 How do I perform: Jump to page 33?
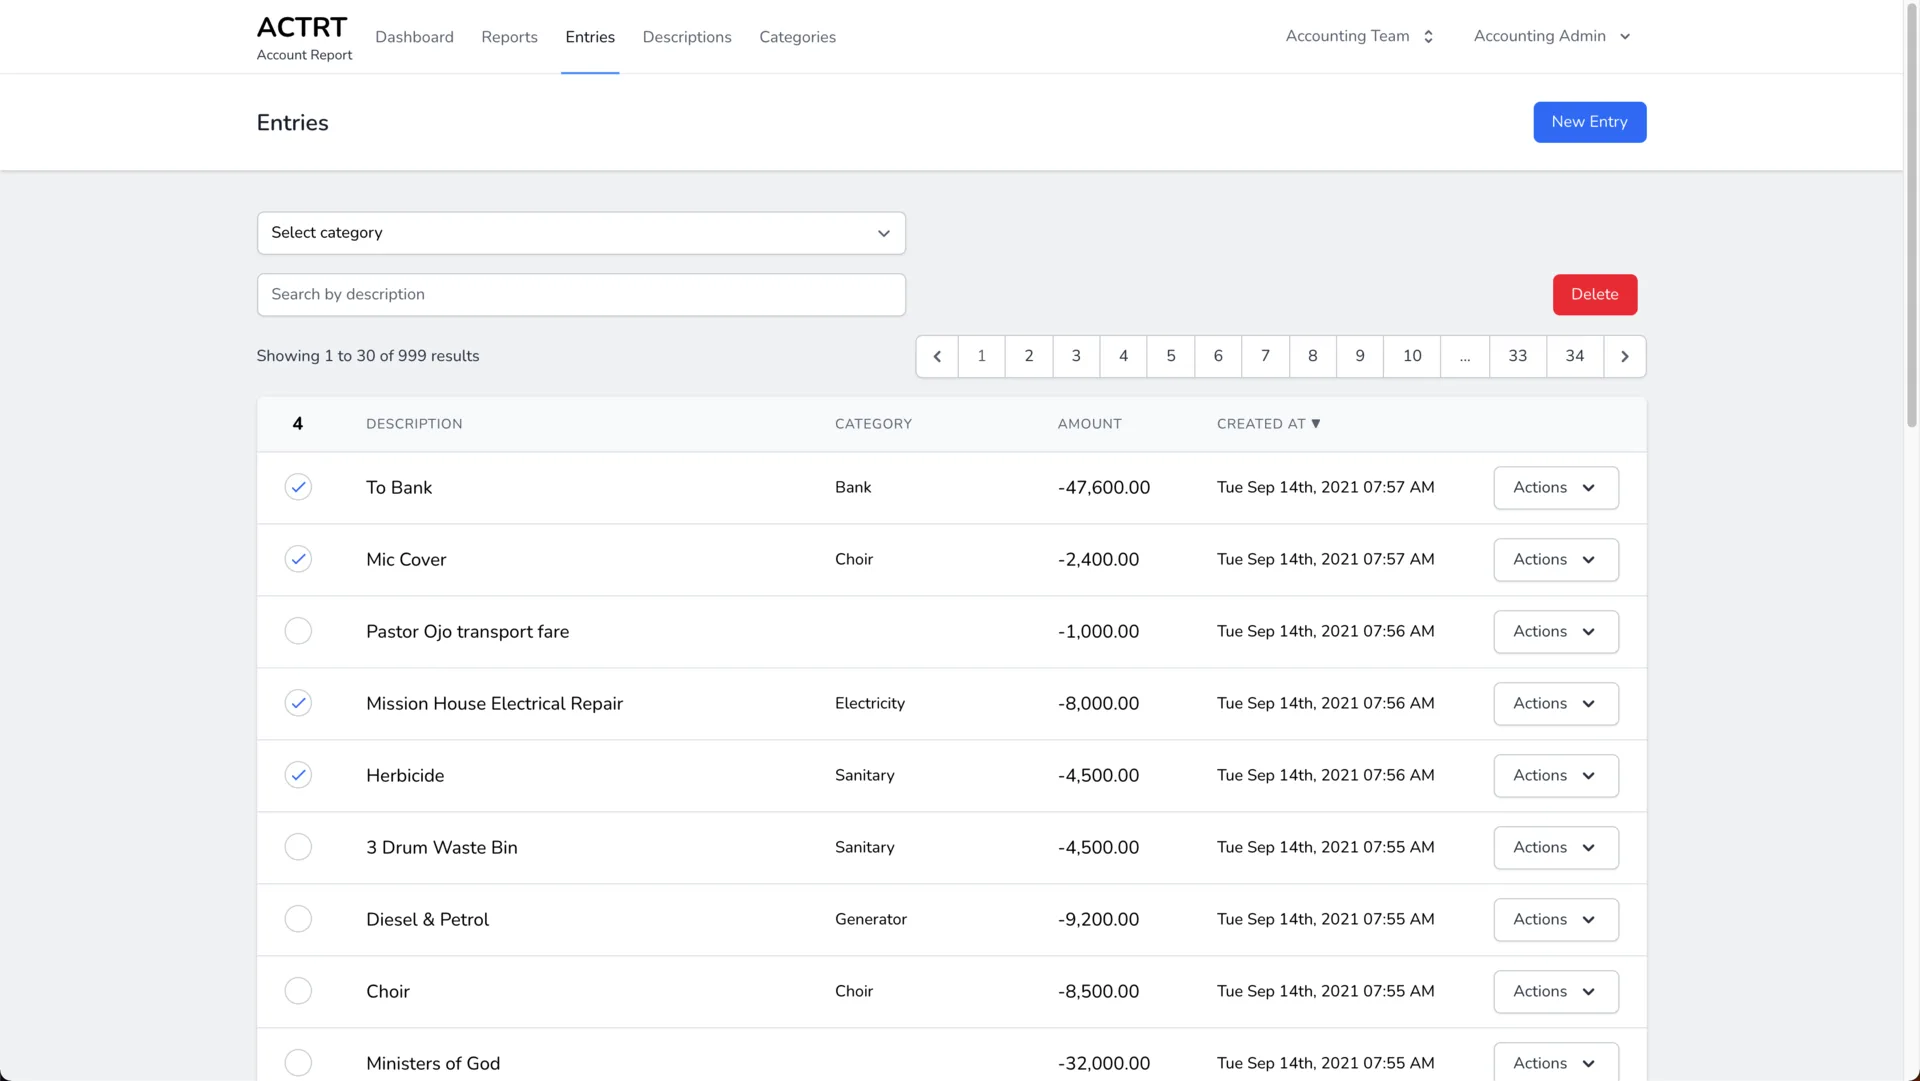pyautogui.click(x=1518, y=356)
